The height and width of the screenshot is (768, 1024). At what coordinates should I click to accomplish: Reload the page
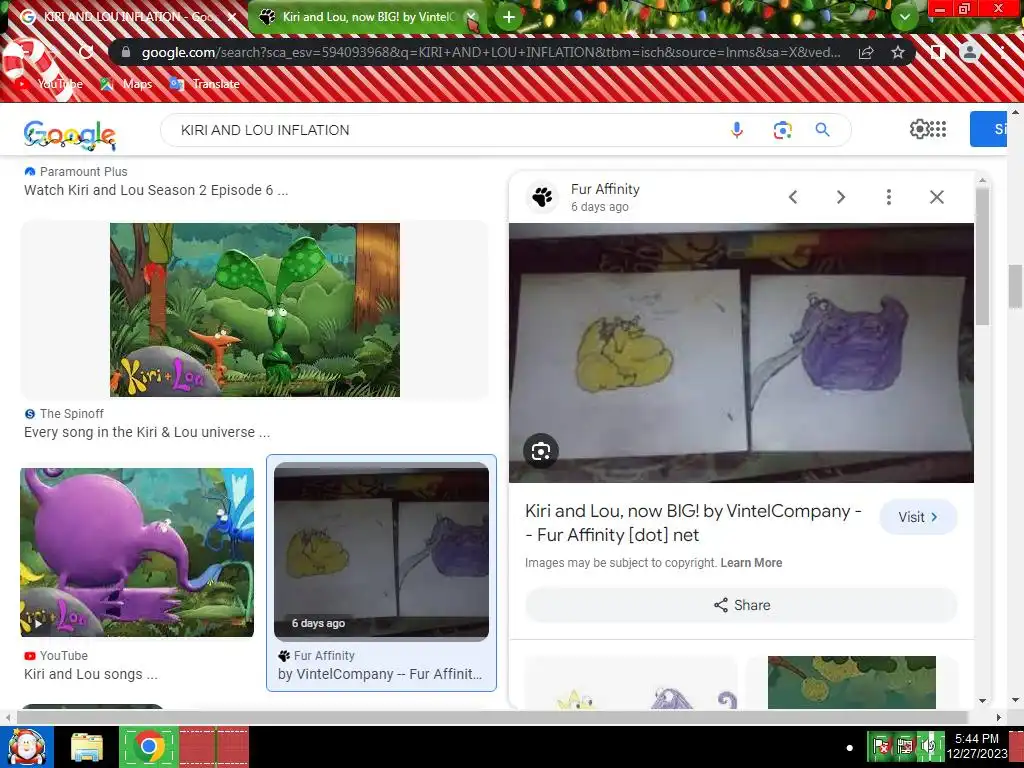point(86,52)
